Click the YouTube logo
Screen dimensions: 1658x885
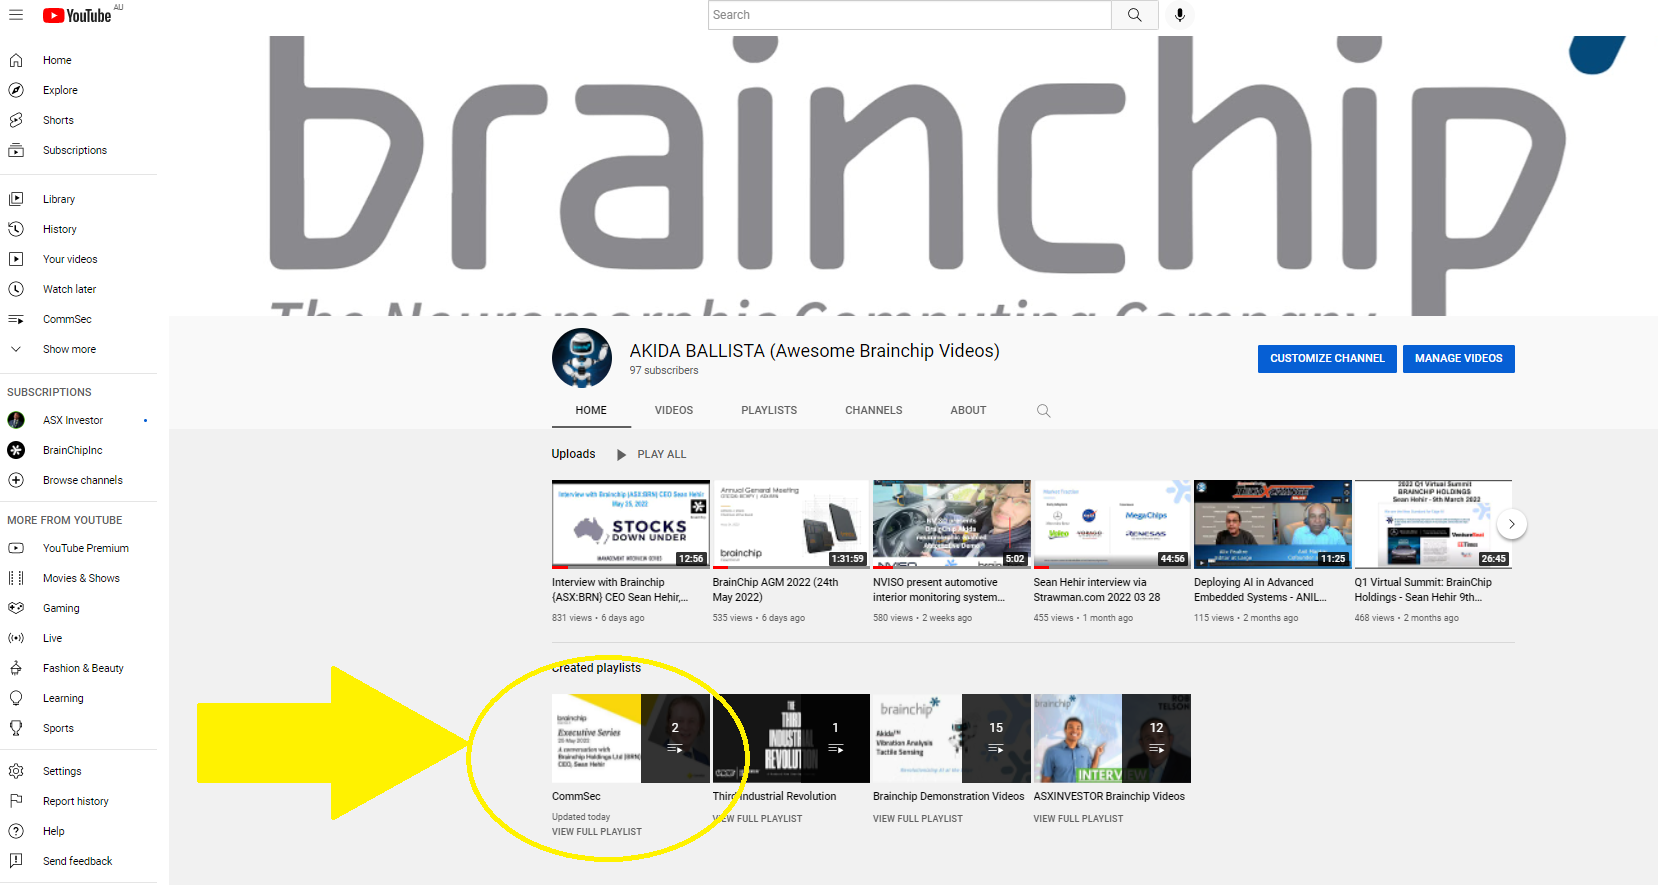tap(77, 16)
